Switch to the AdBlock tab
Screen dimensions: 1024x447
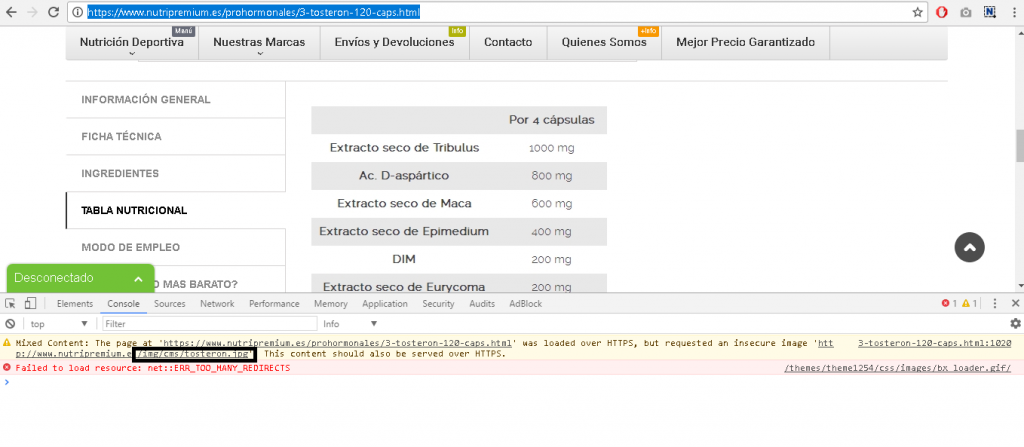pyautogui.click(x=526, y=303)
